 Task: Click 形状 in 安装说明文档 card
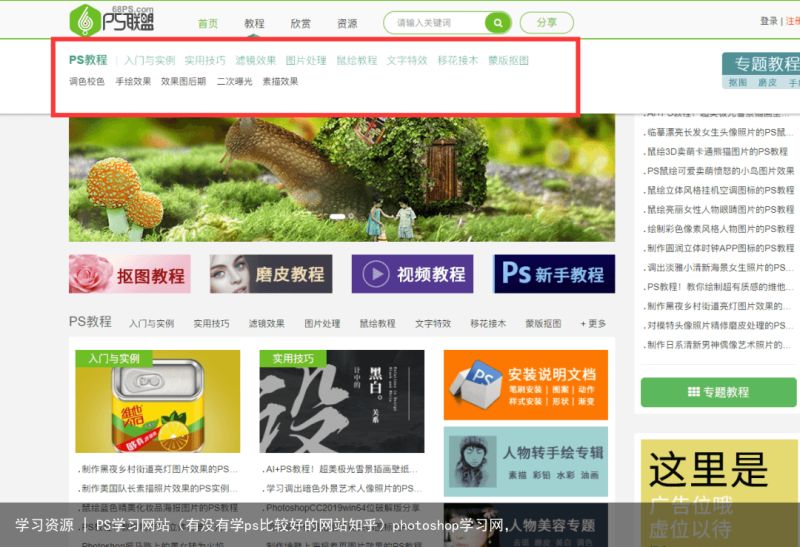[560, 402]
